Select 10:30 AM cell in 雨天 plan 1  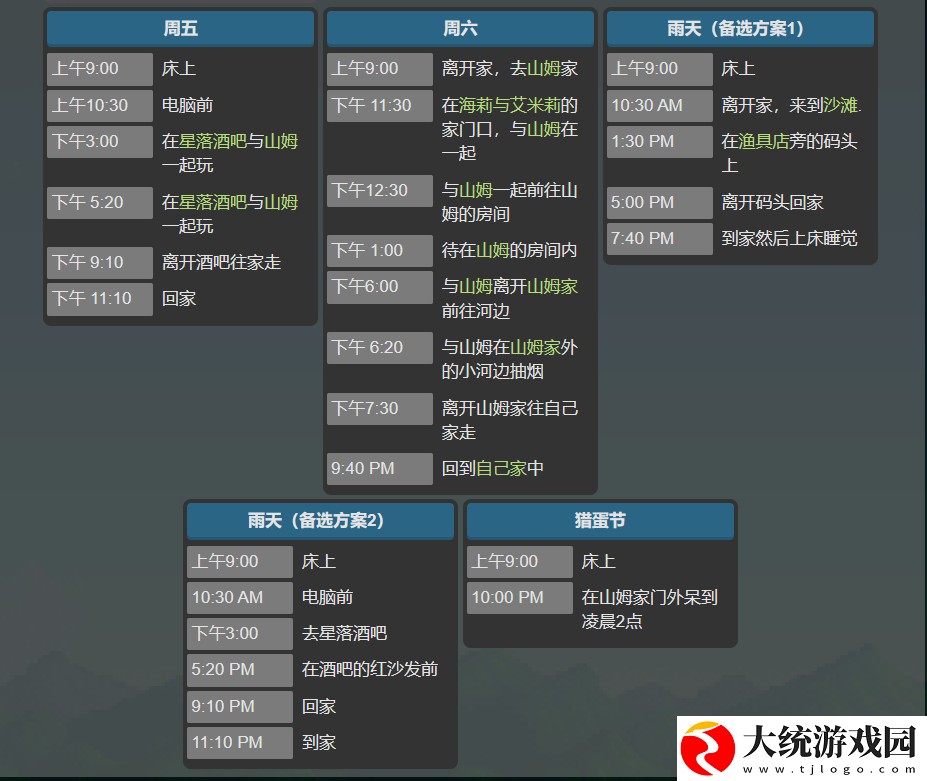tap(660, 105)
